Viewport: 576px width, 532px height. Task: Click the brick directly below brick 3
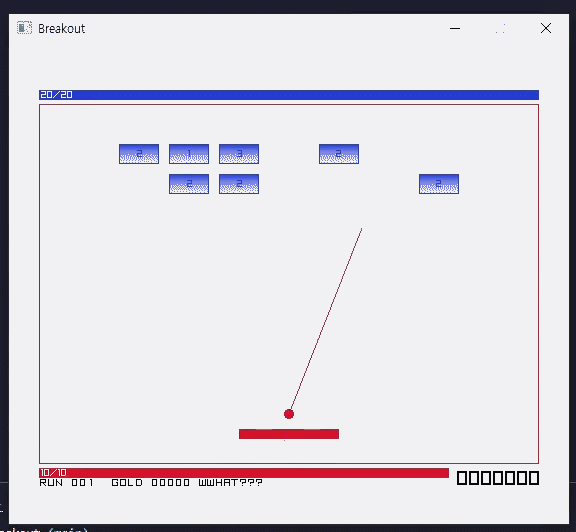tap(239, 184)
